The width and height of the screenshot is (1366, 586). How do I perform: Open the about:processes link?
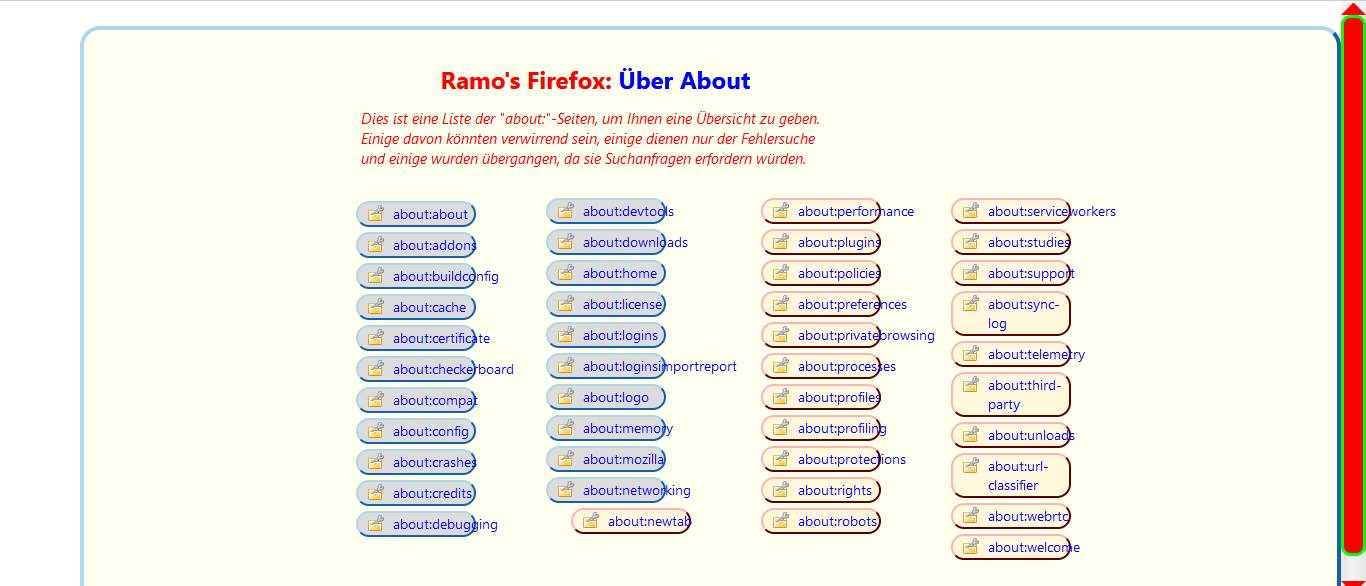[x=847, y=367]
